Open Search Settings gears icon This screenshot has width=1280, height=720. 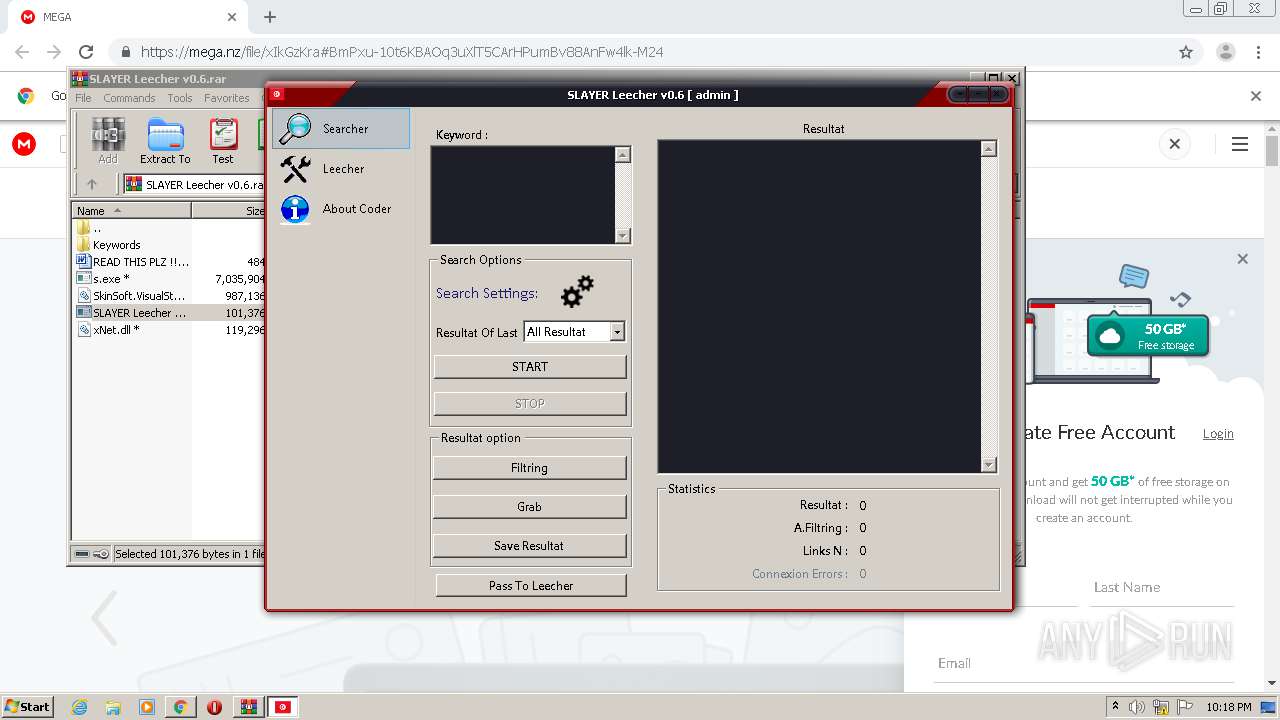[577, 292]
